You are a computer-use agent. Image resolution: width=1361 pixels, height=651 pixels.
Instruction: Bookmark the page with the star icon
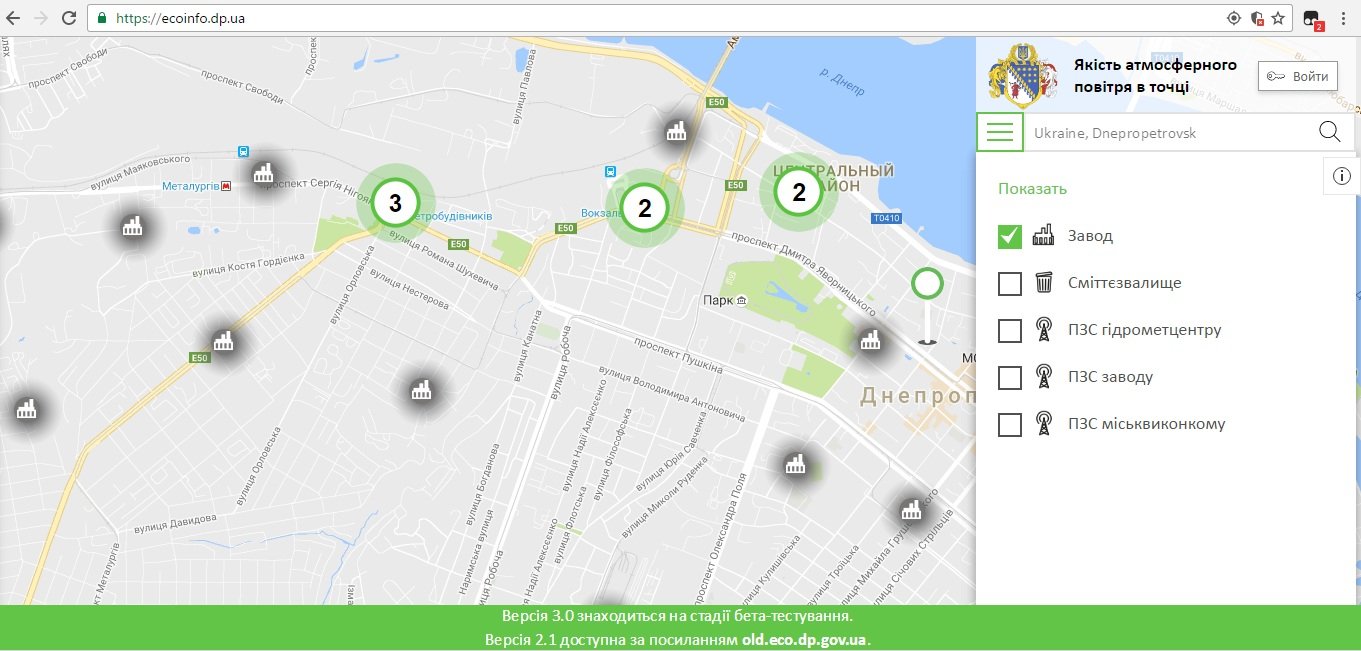1278,18
